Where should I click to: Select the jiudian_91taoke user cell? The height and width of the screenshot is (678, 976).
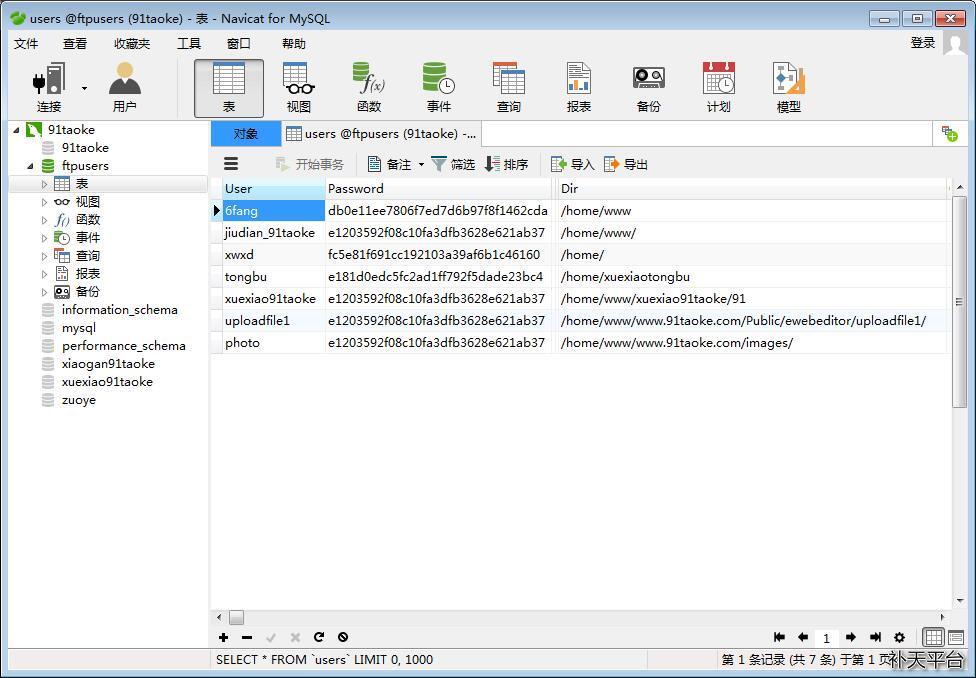(x=274, y=233)
